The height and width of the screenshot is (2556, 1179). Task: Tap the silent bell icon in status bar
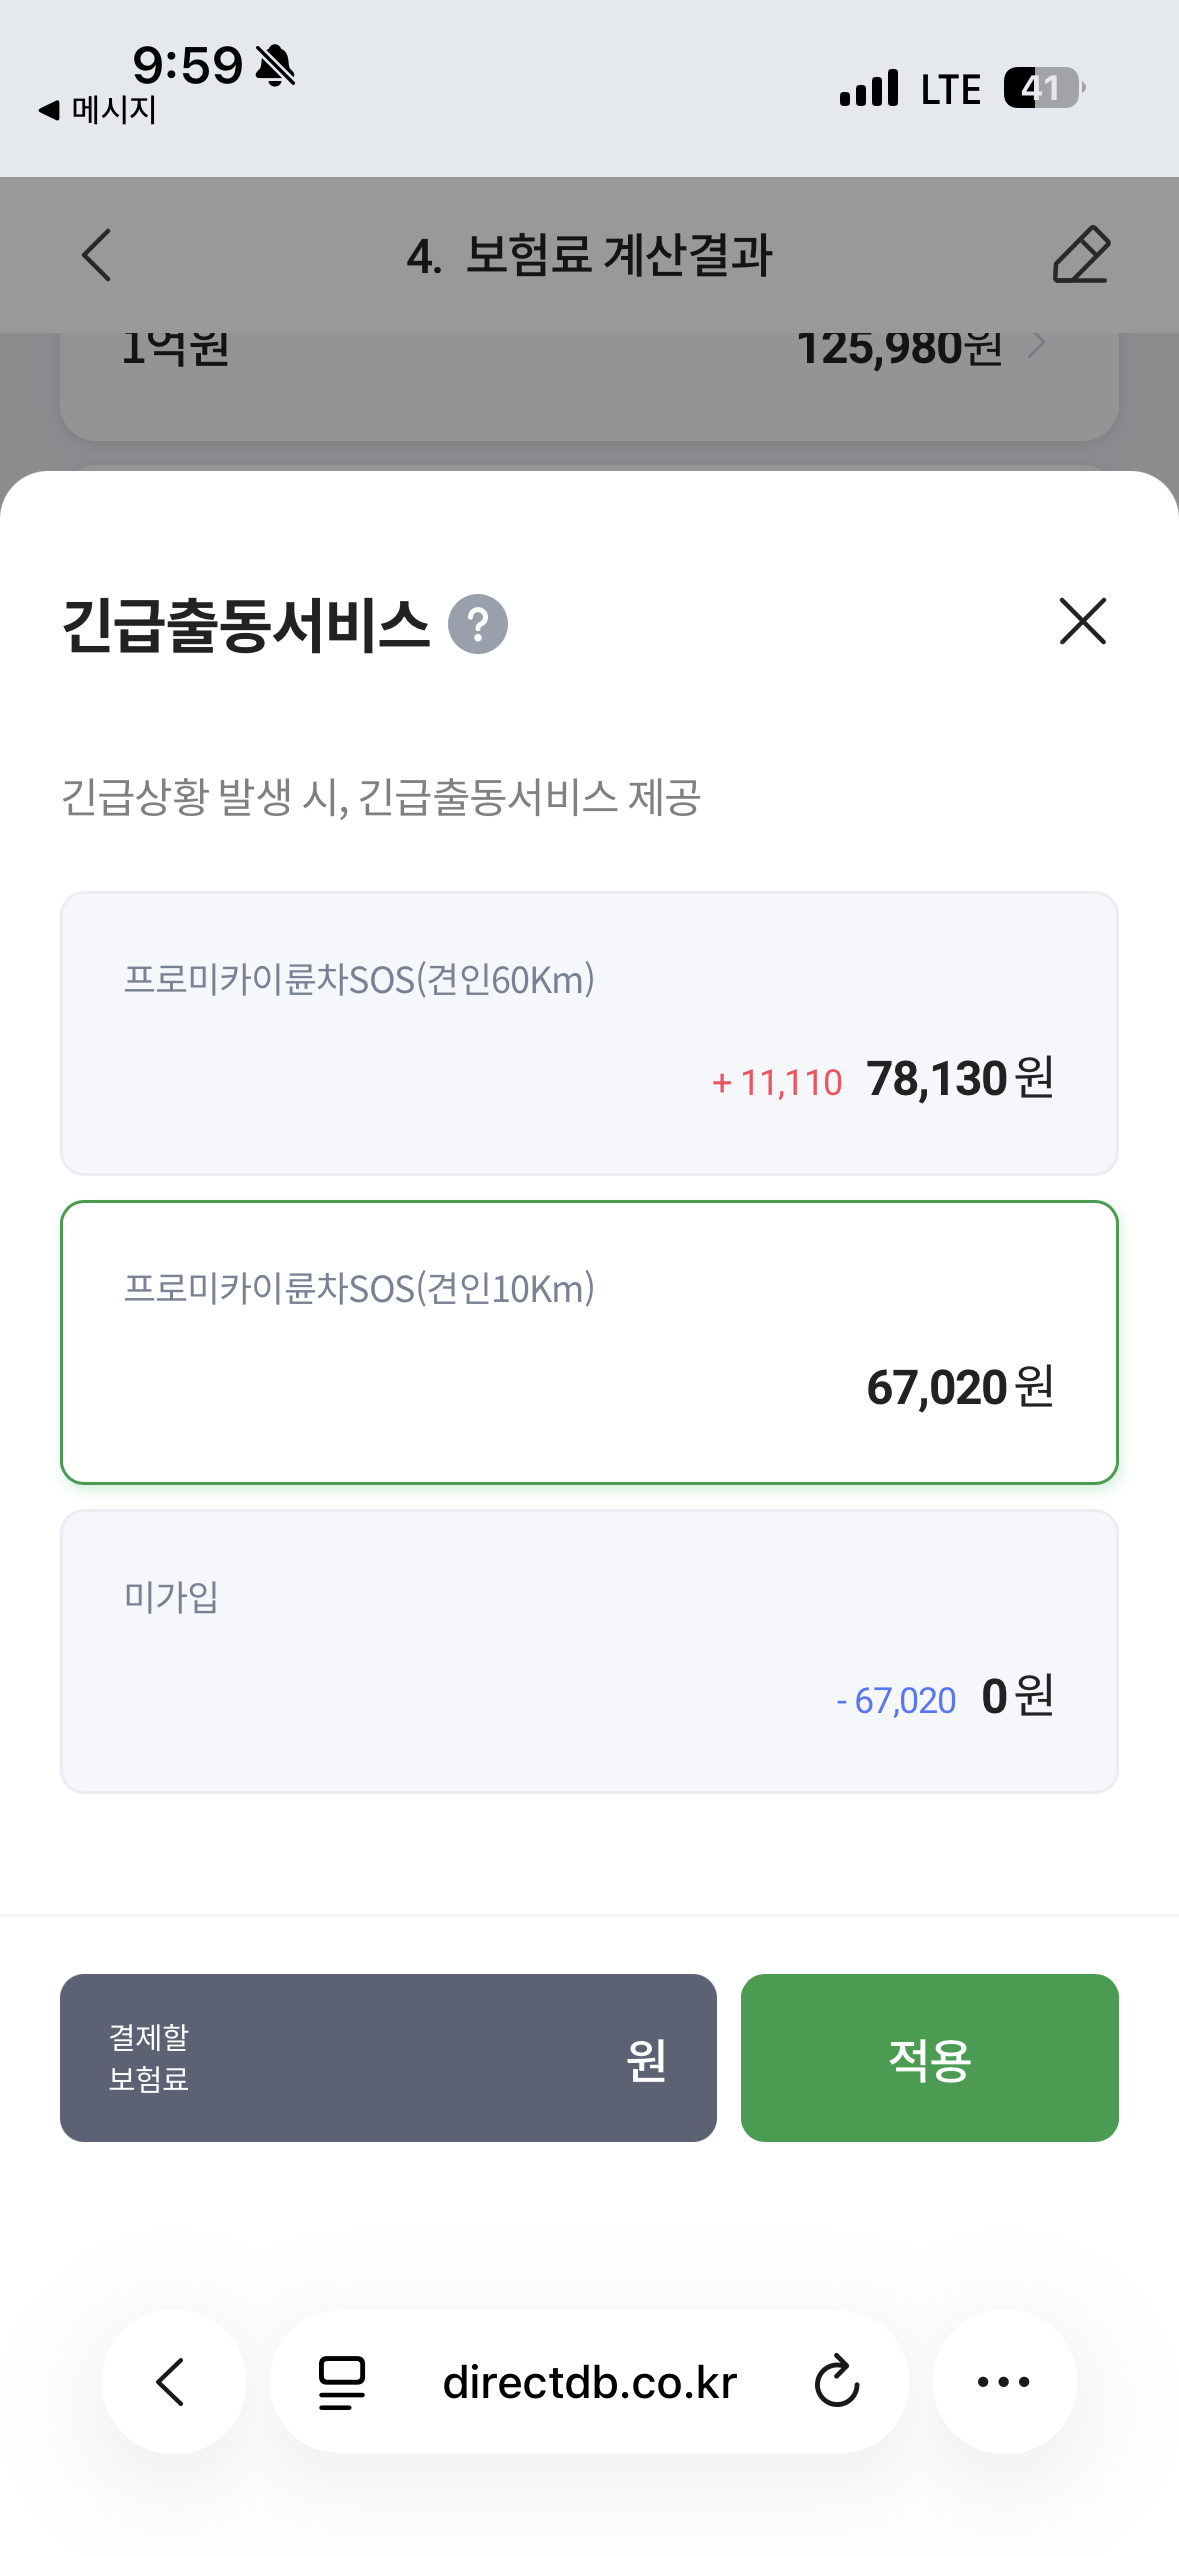[275, 66]
